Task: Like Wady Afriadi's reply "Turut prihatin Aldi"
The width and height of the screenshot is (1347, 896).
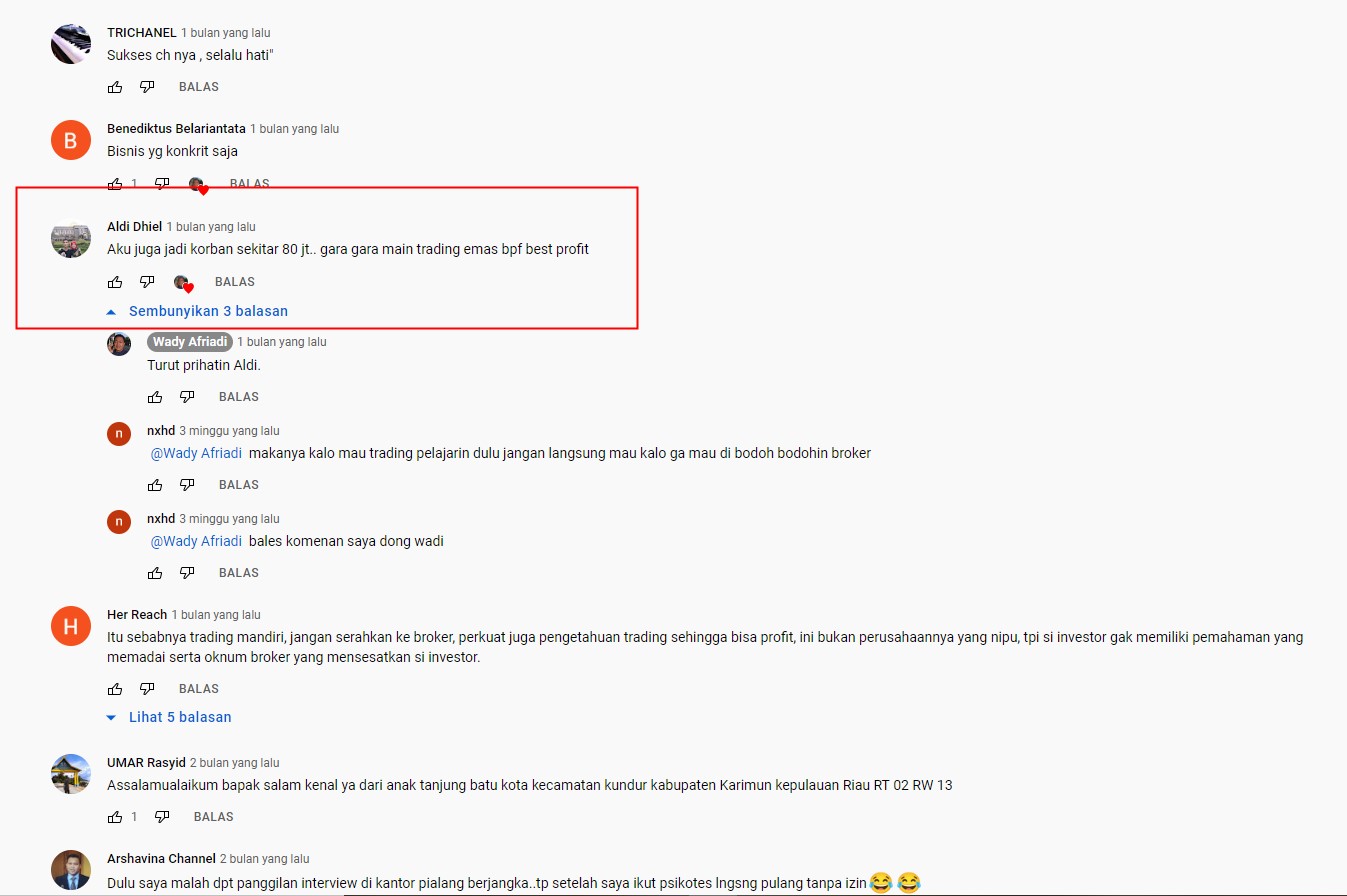Action: pyautogui.click(x=155, y=397)
